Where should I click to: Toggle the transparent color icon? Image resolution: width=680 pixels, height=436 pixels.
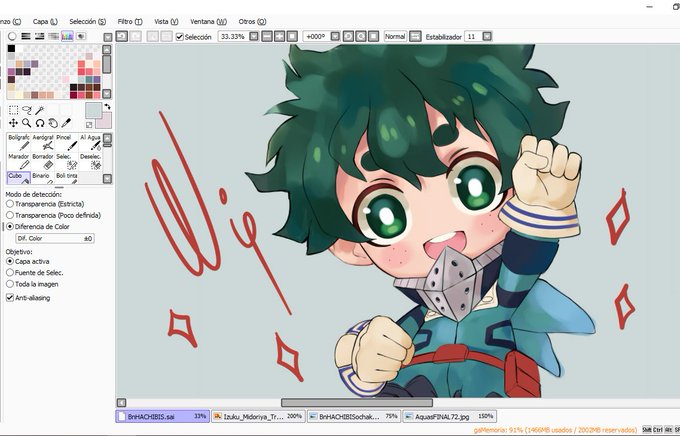click(89, 125)
